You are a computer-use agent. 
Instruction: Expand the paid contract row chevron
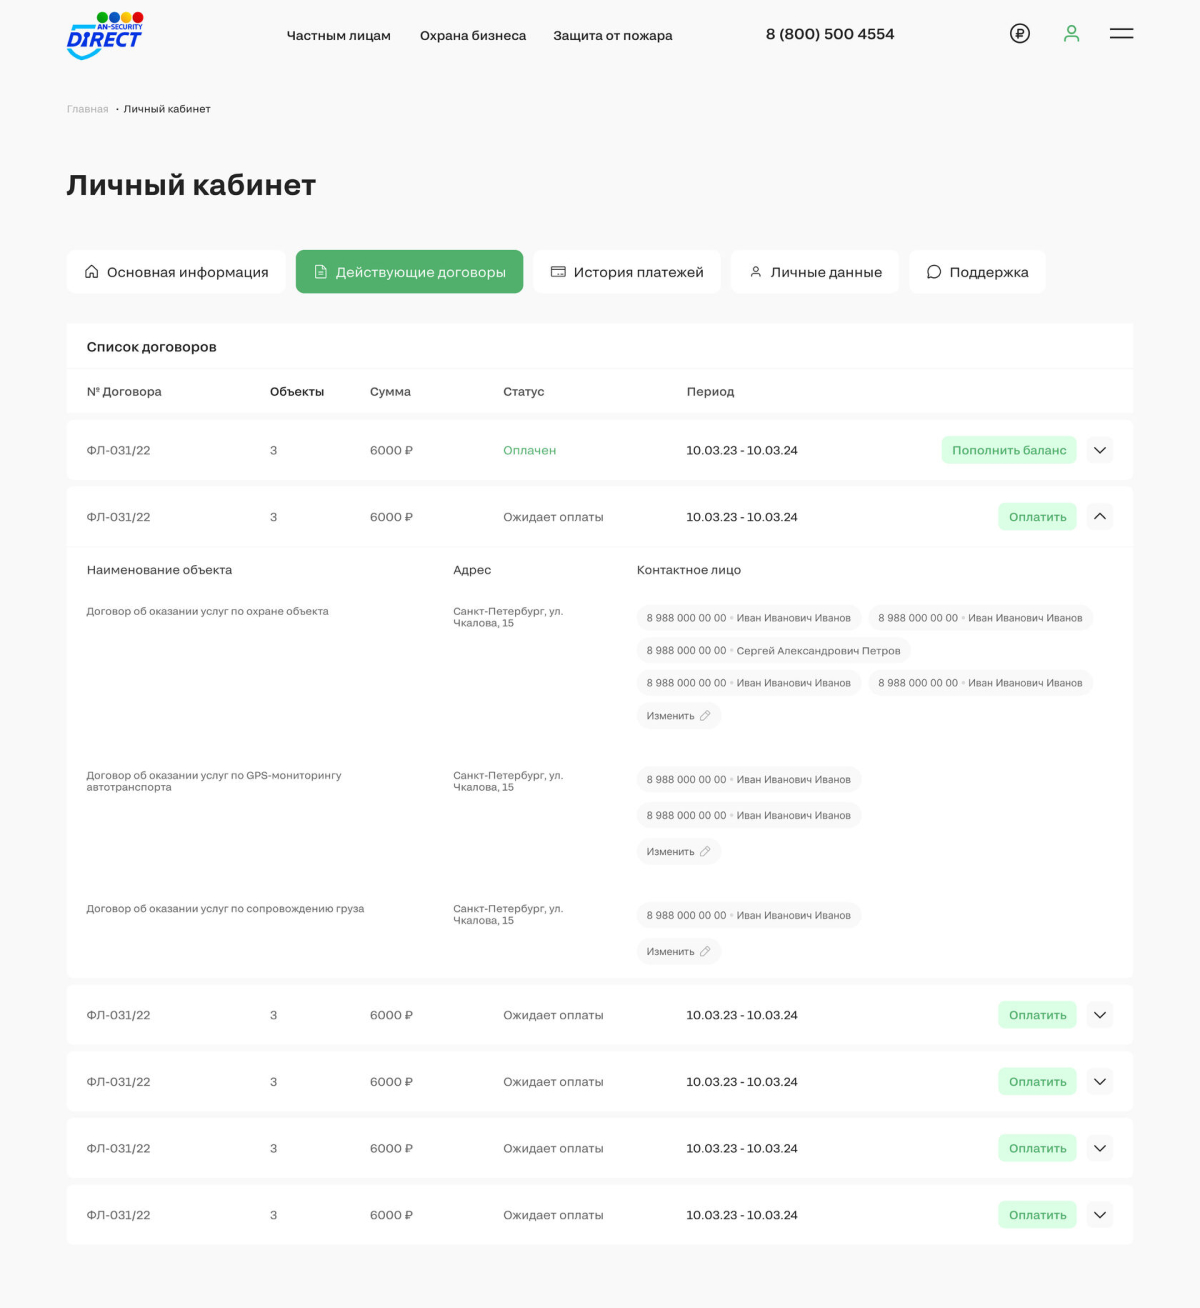click(1100, 450)
